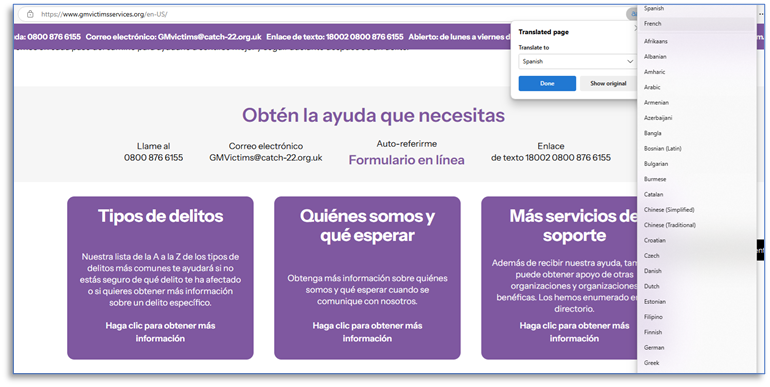Click the 'Auto-referirme' label
Screen dimensions: 770x387
coord(407,144)
